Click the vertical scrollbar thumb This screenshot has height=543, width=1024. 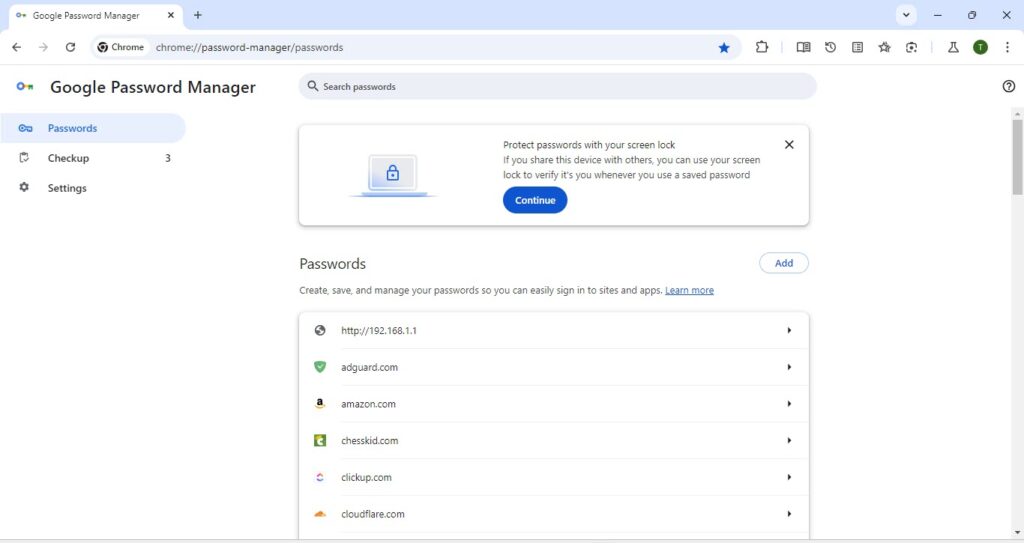[x=1017, y=157]
